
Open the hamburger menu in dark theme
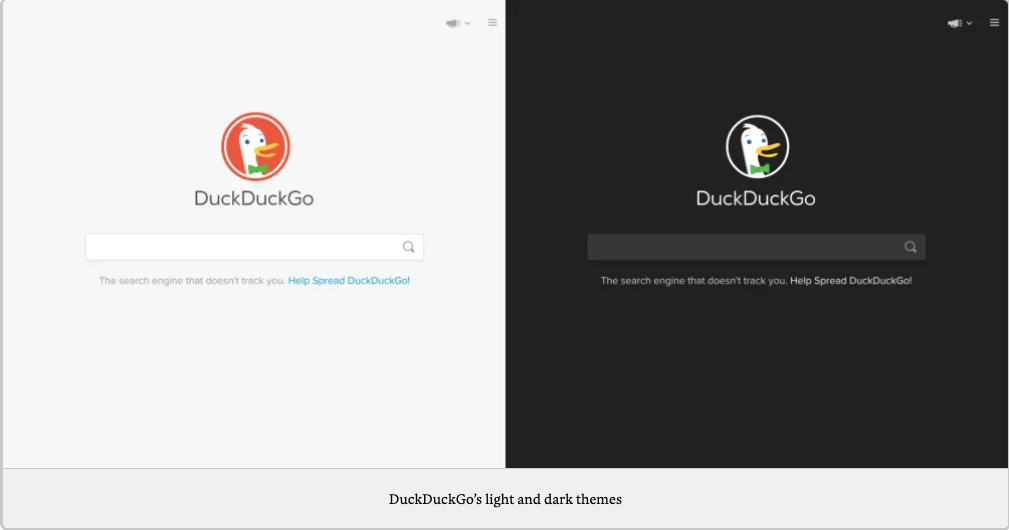tap(994, 23)
